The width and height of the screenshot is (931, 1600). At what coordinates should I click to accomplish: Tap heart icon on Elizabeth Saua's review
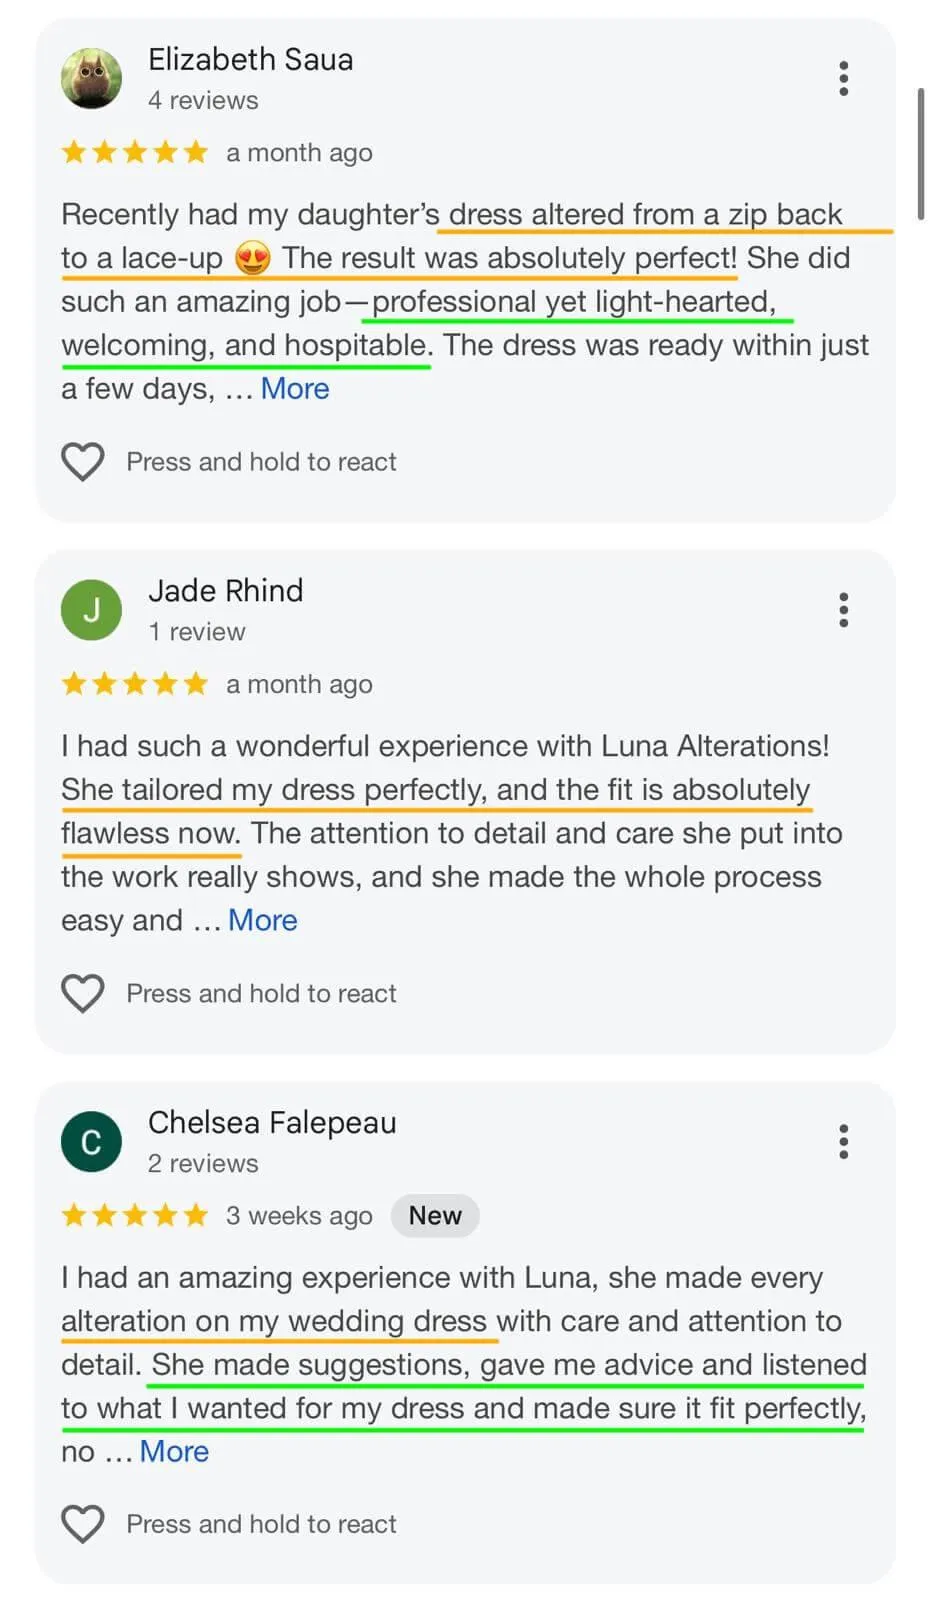[x=83, y=462]
